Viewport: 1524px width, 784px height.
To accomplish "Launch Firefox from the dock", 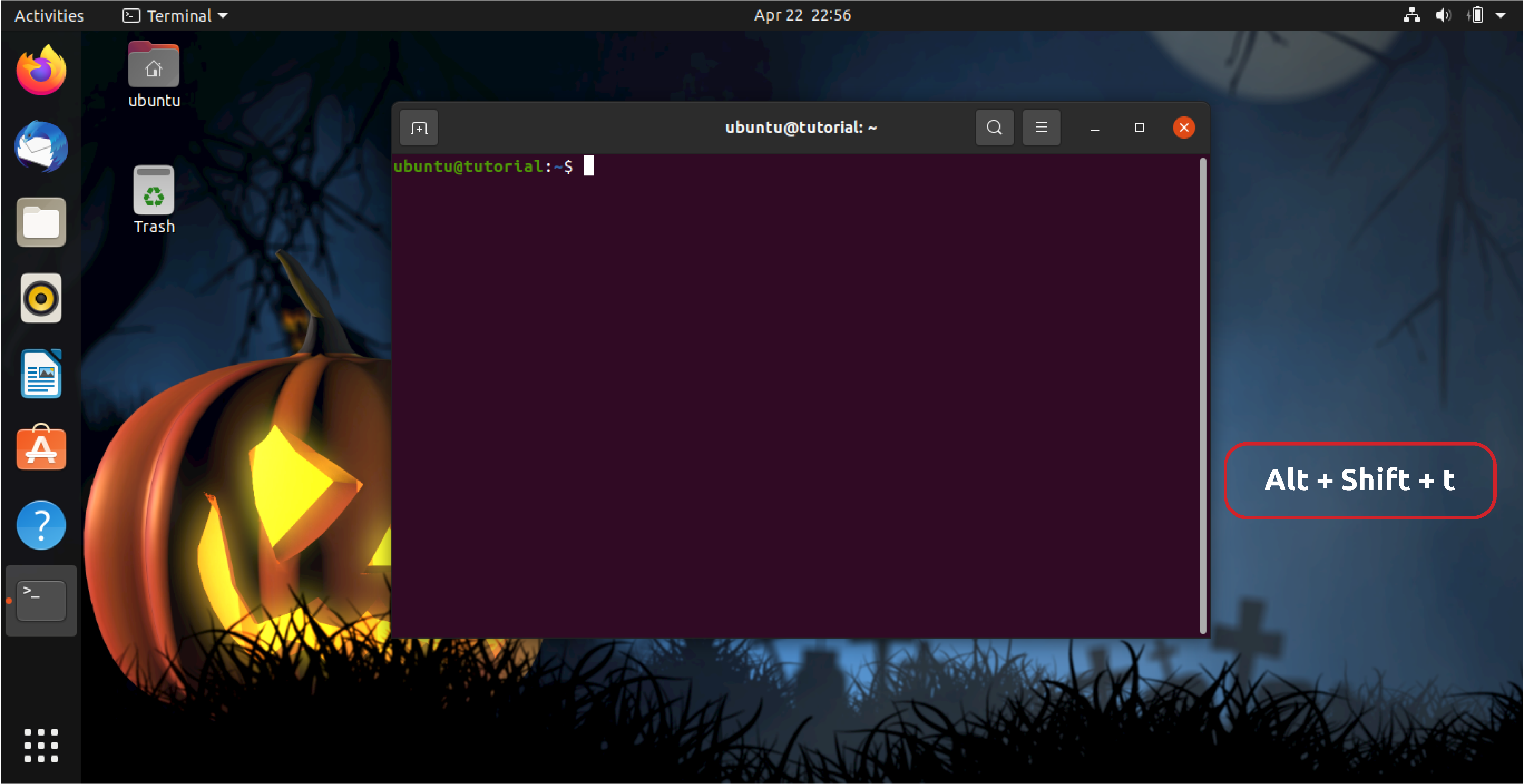I will point(41,70).
